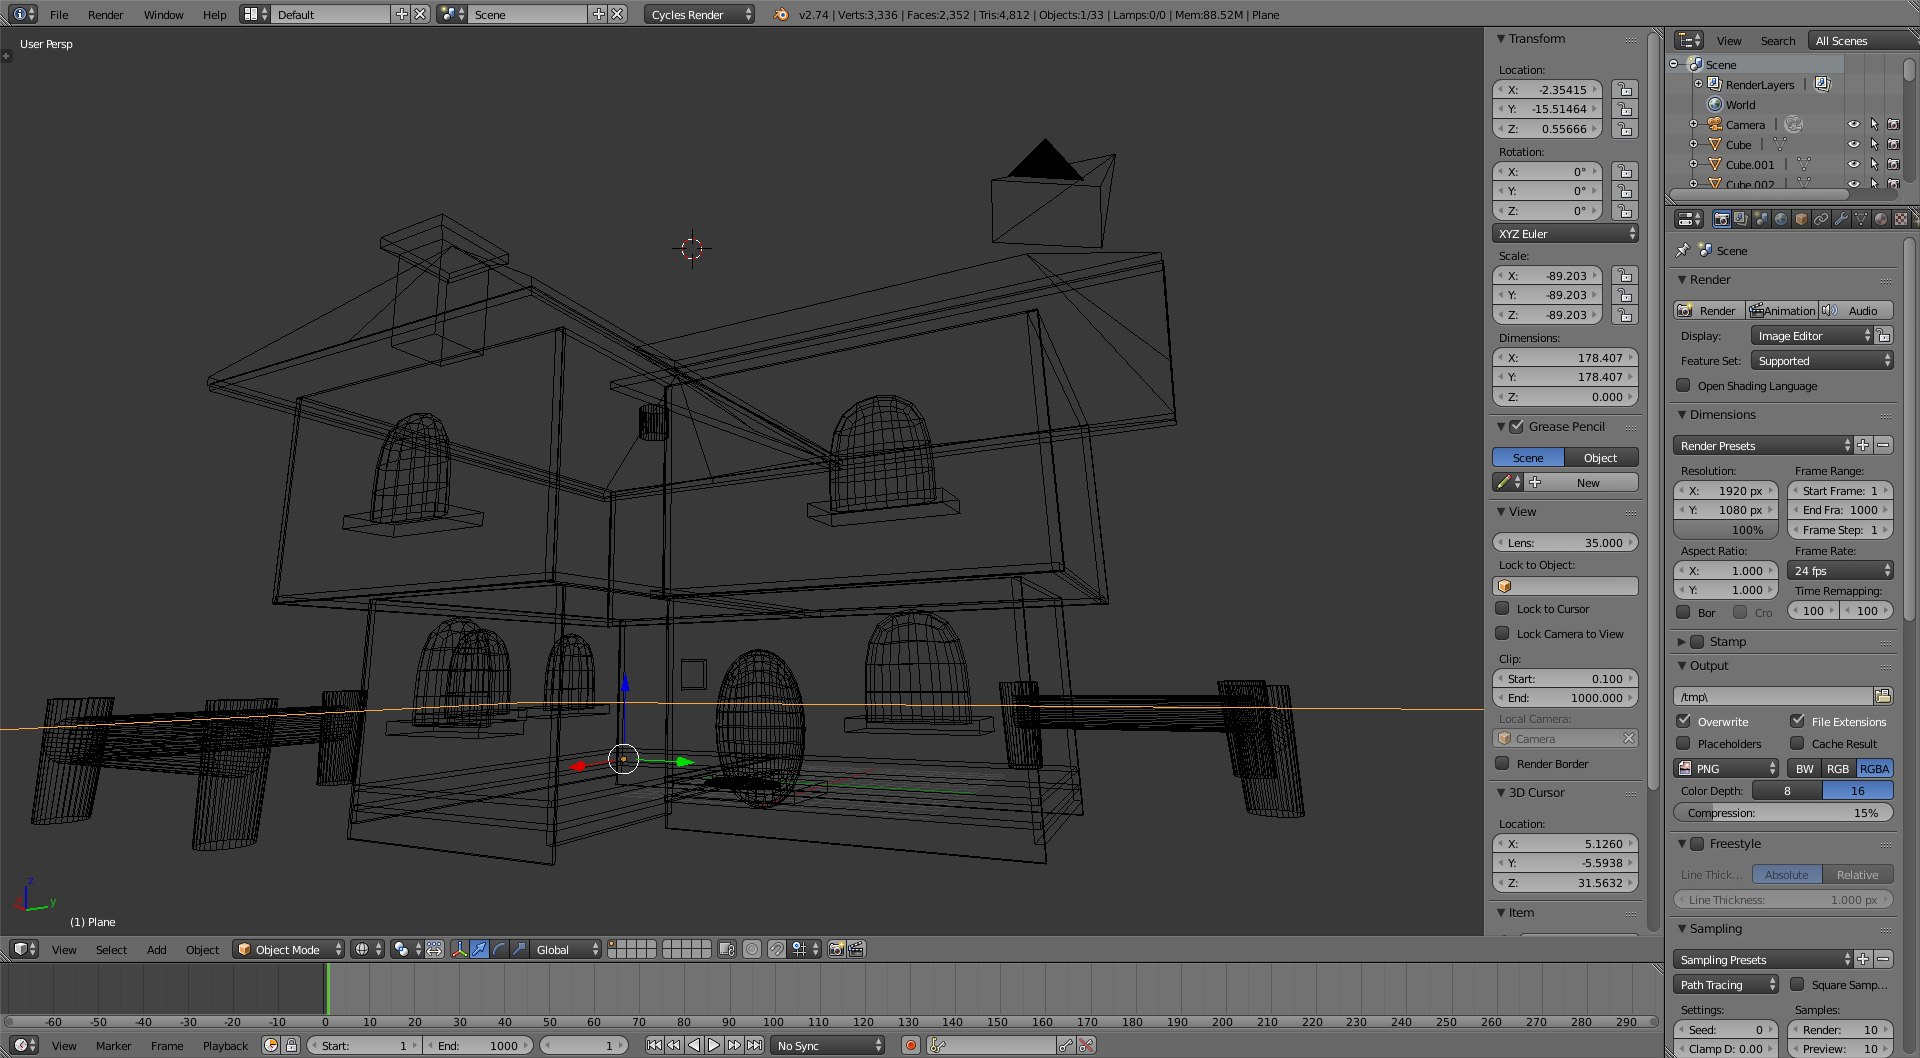Click the output folder browse icon
Image resolution: width=1920 pixels, height=1058 pixels.
point(1883,696)
